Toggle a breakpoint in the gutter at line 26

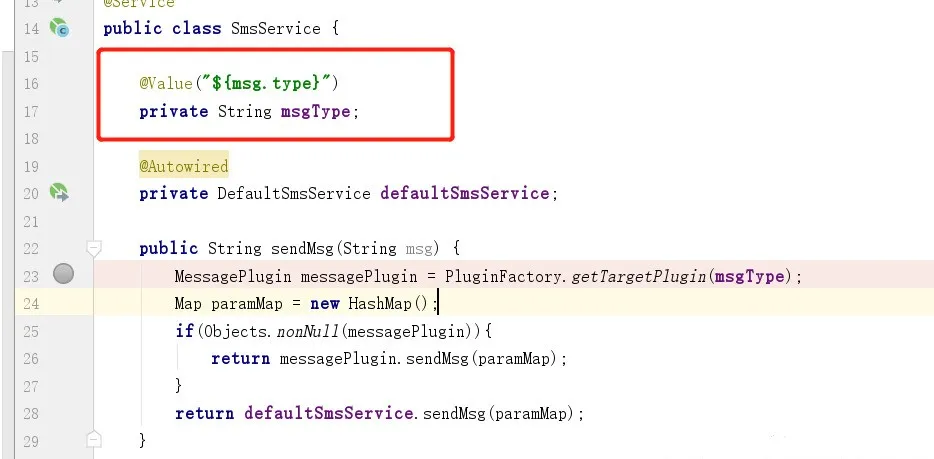point(63,358)
